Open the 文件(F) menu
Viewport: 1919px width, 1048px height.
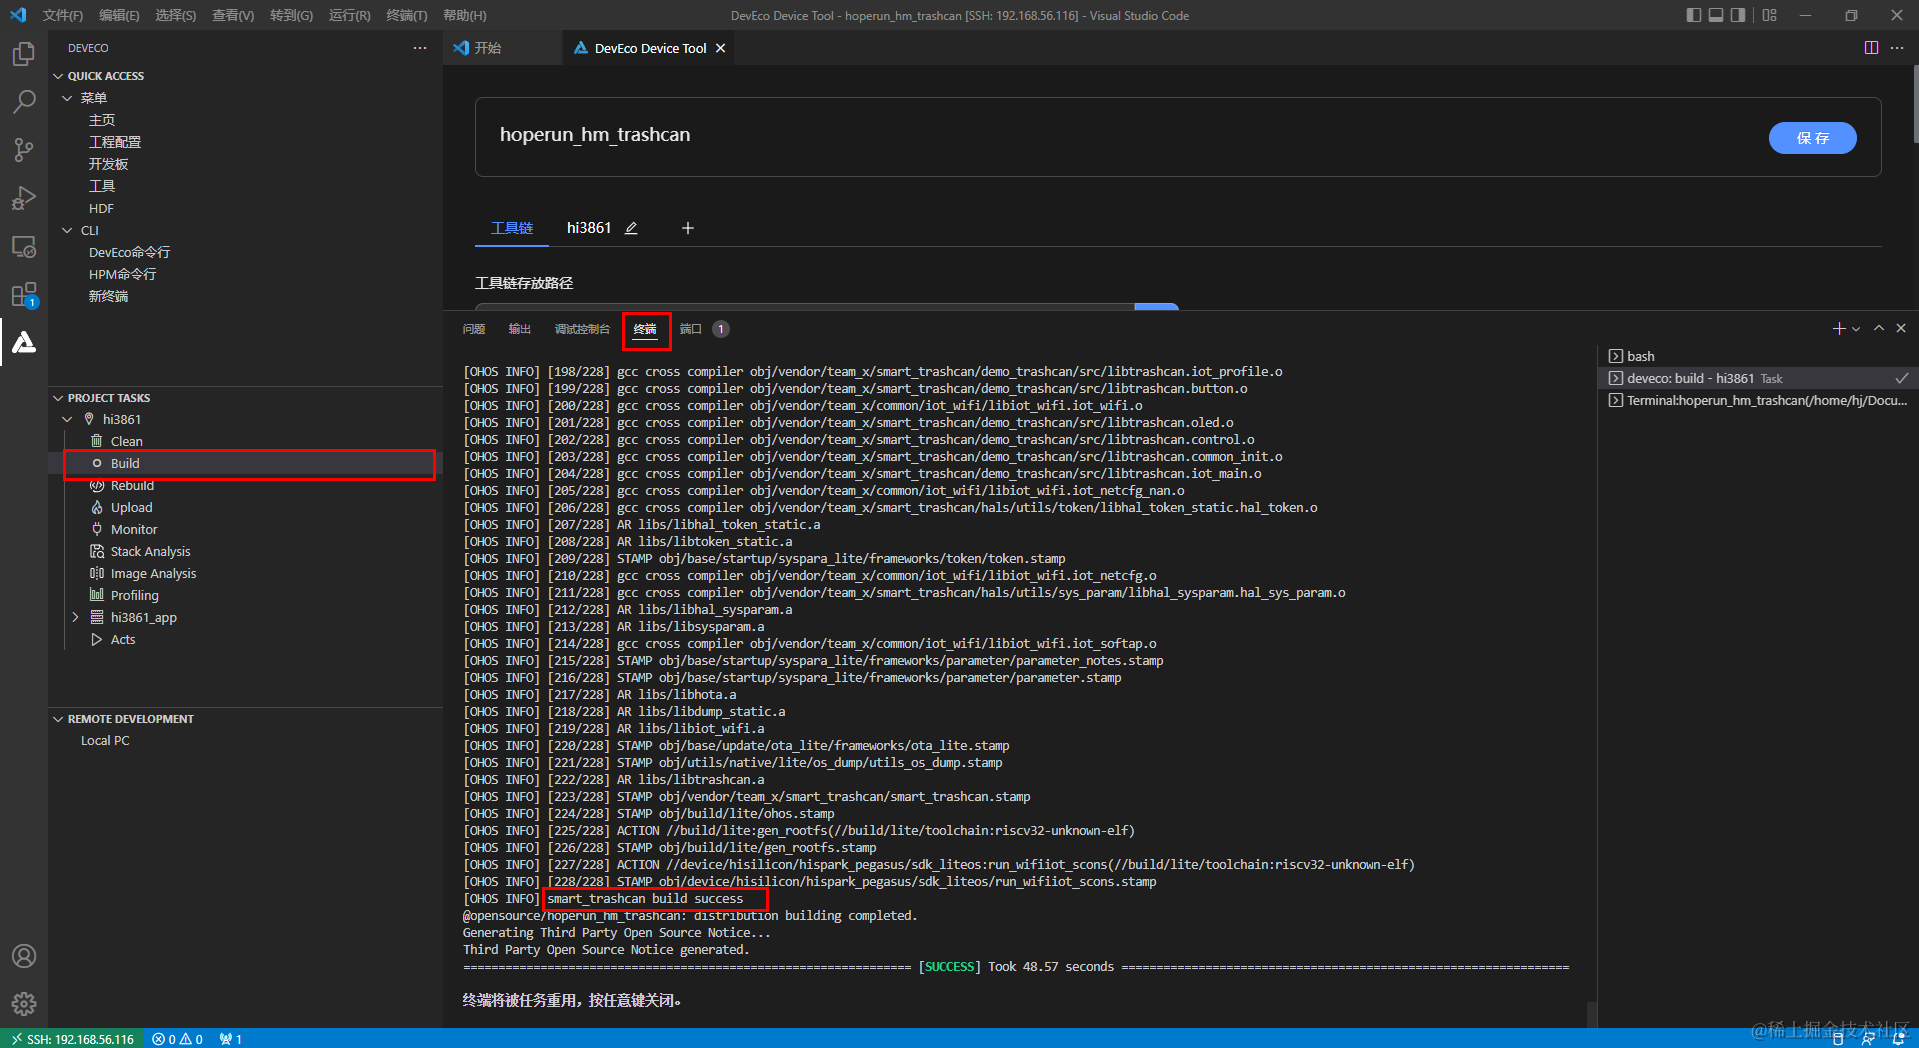click(63, 15)
